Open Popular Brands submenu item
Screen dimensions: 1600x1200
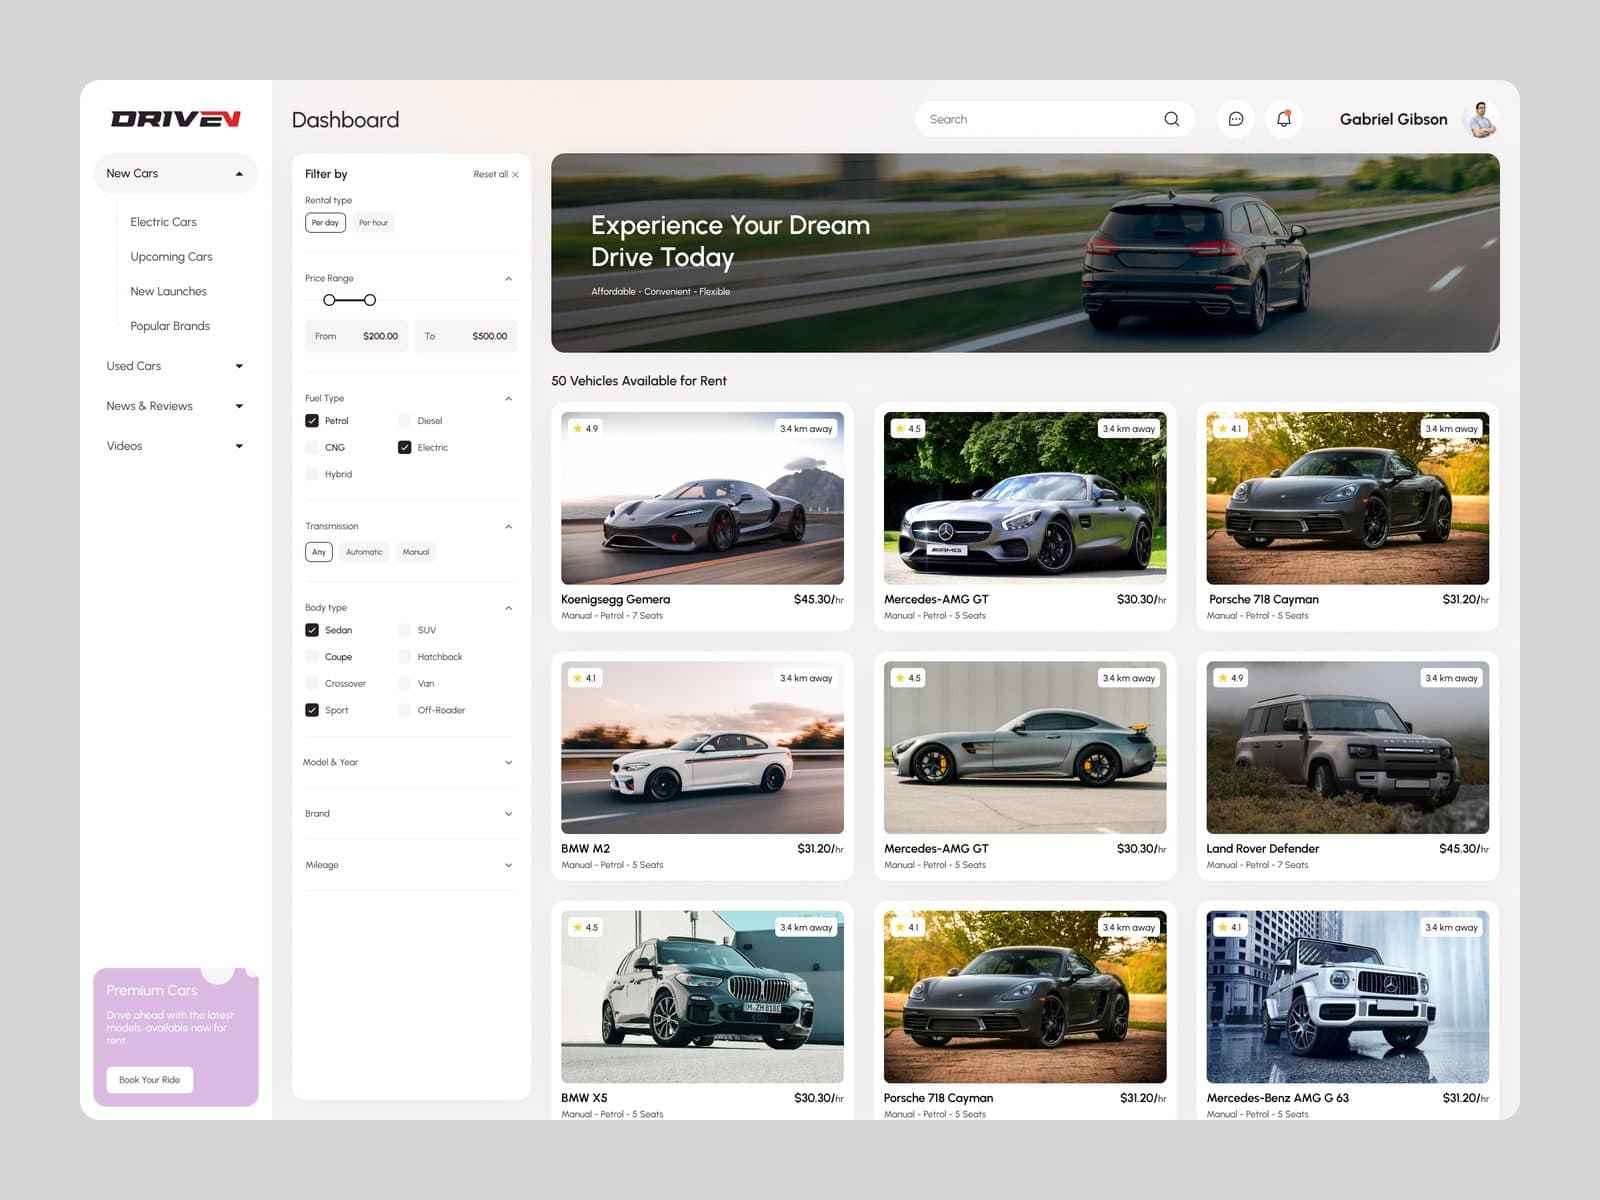(x=170, y=326)
